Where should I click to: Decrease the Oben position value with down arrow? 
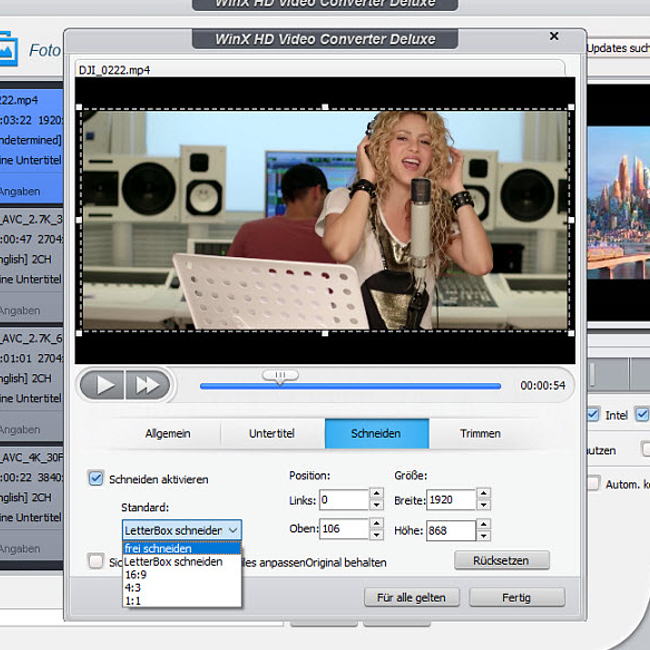pyautogui.click(x=376, y=536)
